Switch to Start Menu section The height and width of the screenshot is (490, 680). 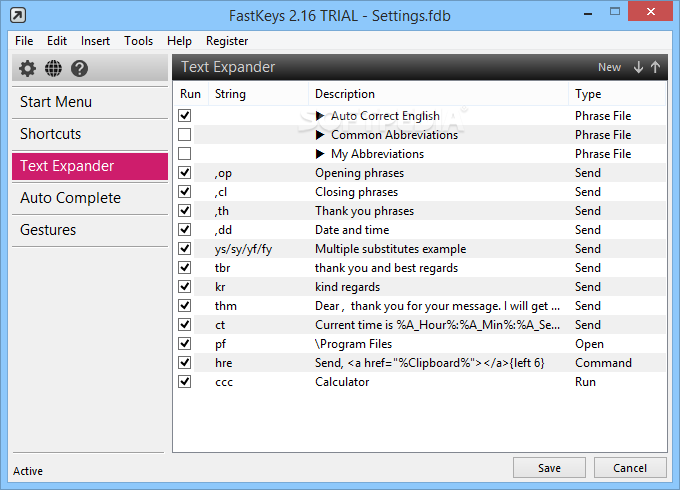point(90,102)
